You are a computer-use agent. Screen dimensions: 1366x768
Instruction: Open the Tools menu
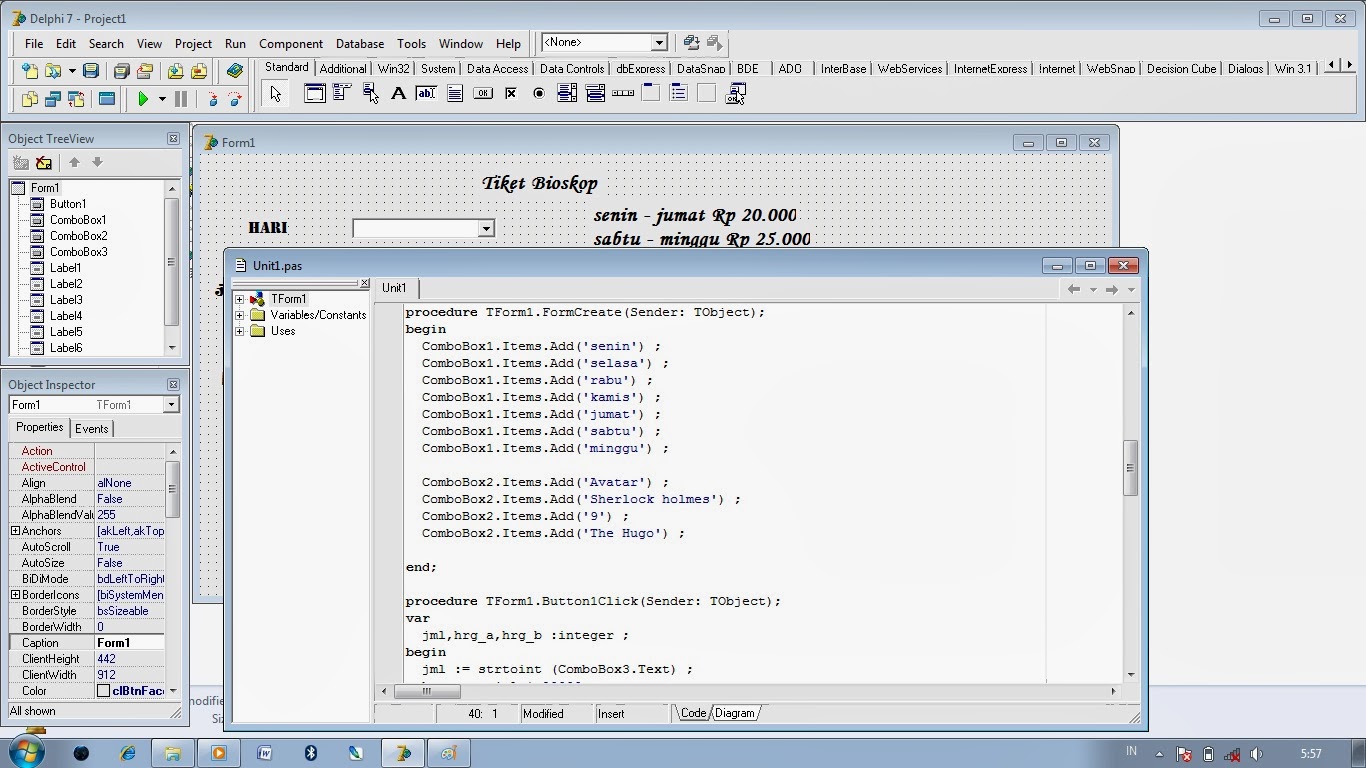click(x=411, y=44)
